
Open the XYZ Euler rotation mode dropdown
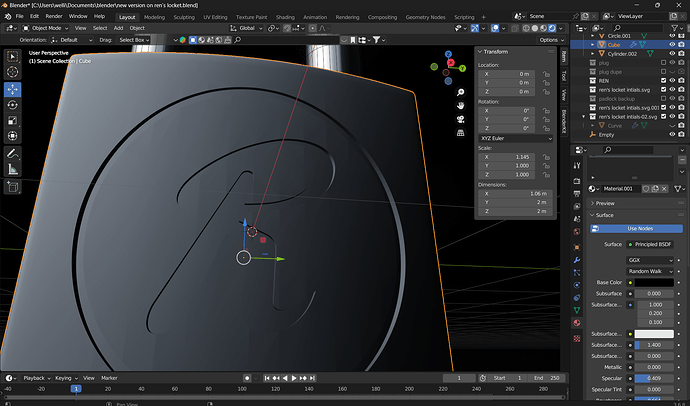pos(515,138)
